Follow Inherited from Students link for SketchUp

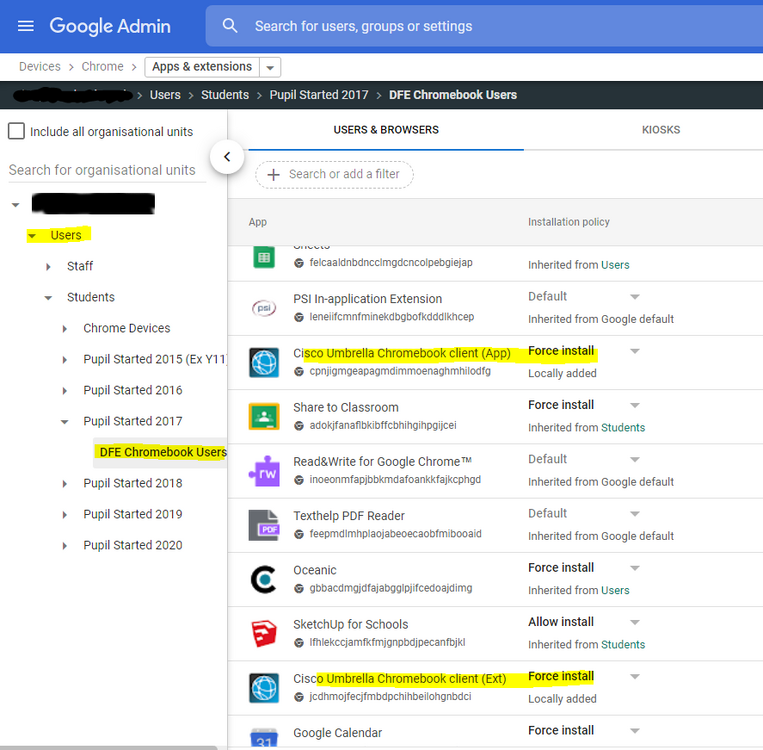click(623, 645)
